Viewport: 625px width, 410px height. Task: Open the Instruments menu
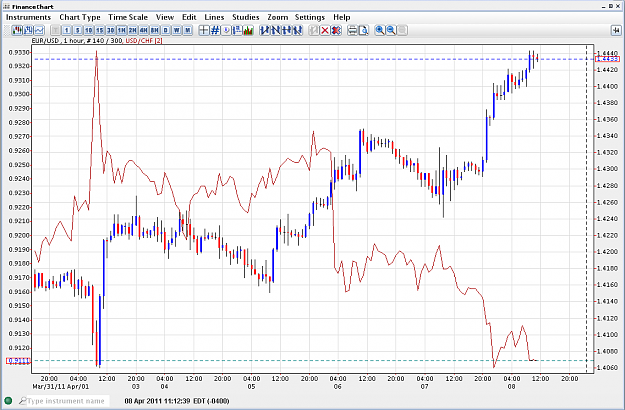[x=28, y=17]
